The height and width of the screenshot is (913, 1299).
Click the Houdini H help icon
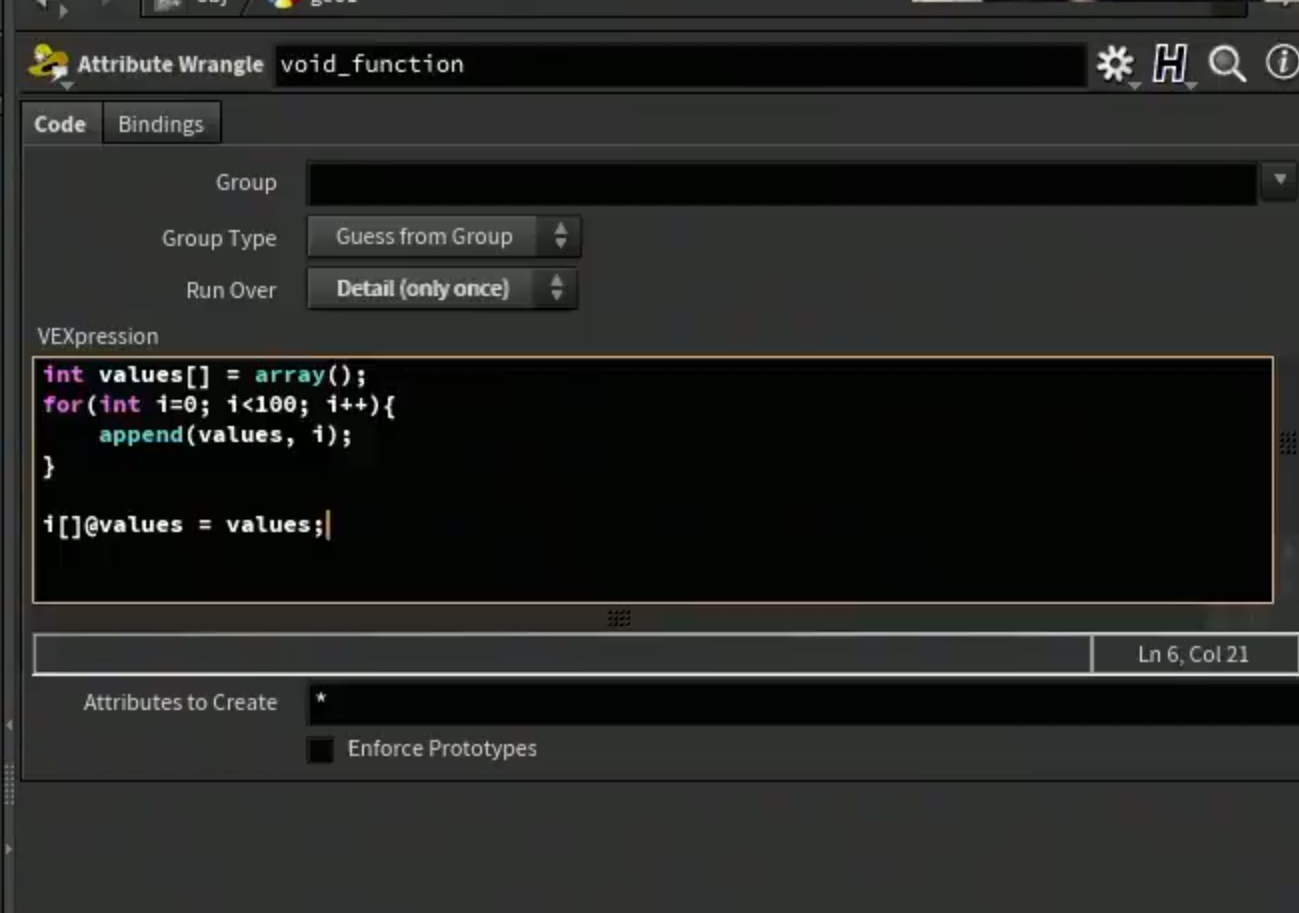(x=1169, y=65)
